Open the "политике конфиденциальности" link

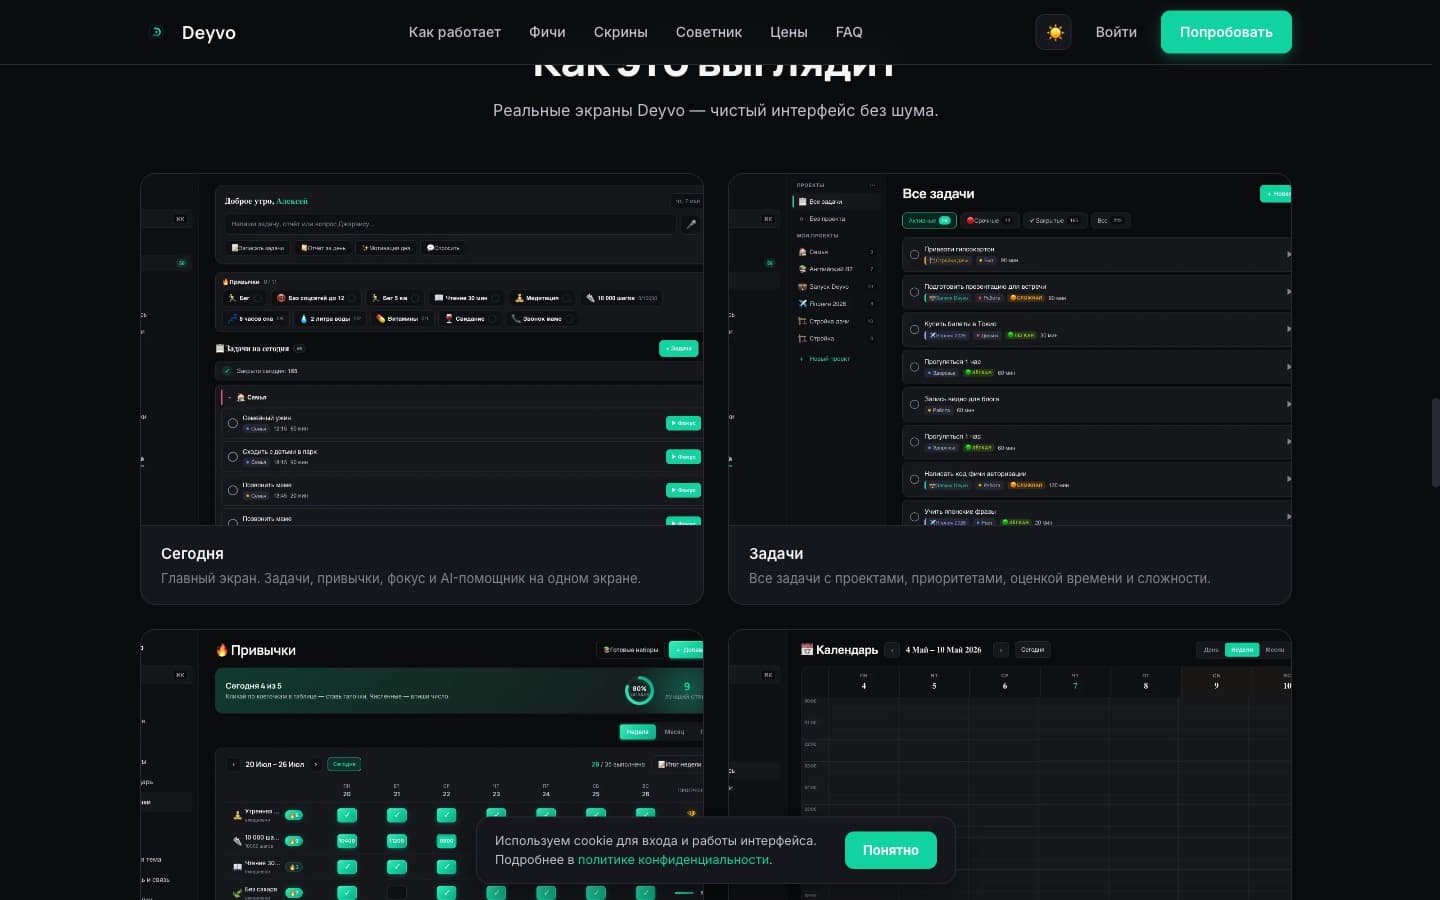click(674, 860)
